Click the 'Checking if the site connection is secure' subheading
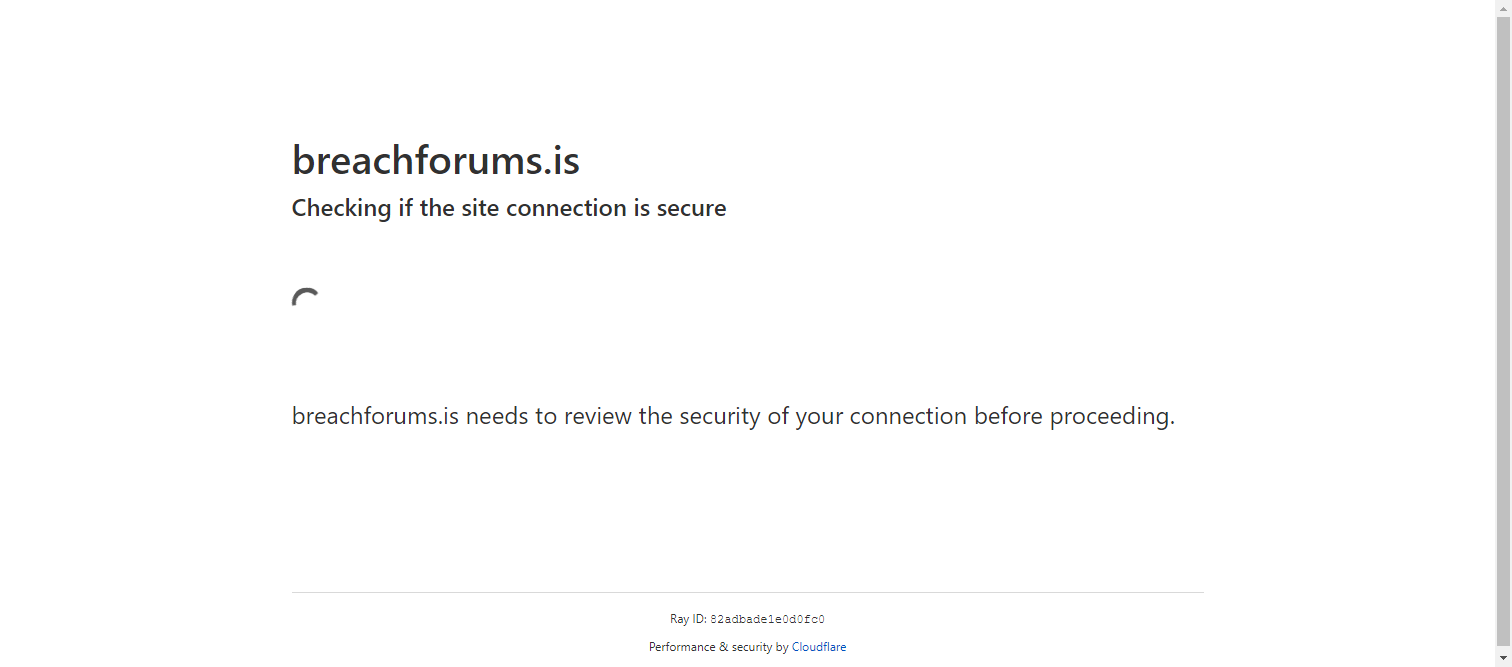Viewport: 1512px width, 667px height. coord(509,208)
